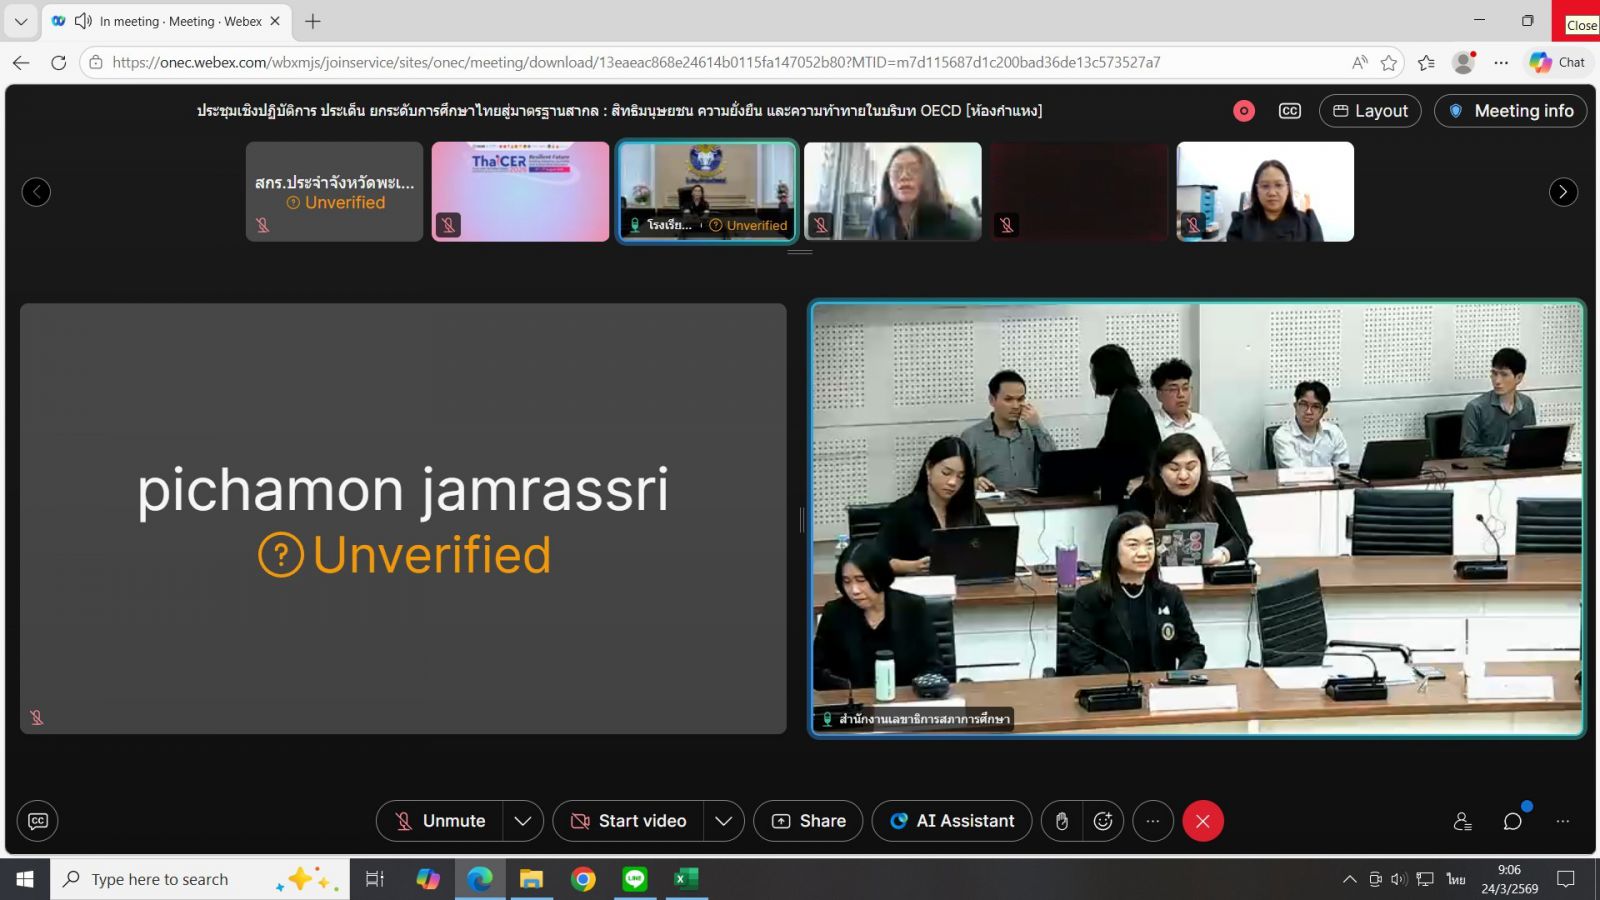Click the recording indicator icon

[x=1243, y=111]
